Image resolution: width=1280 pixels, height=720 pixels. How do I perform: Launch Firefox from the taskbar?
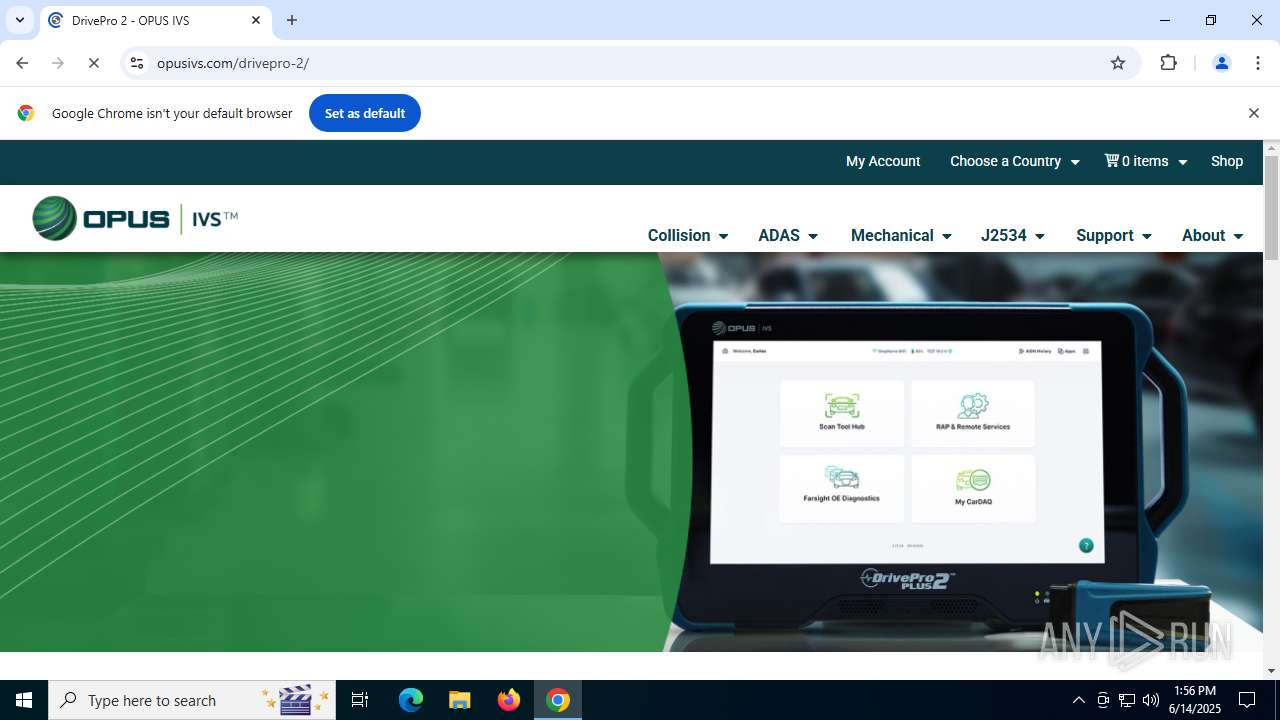[x=509, y=700]
